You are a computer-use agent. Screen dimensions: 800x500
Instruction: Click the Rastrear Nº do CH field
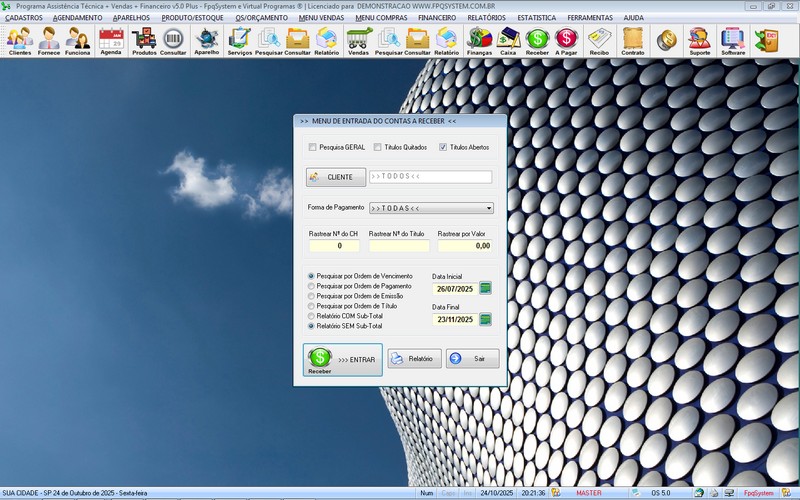(x=334, y=246)
